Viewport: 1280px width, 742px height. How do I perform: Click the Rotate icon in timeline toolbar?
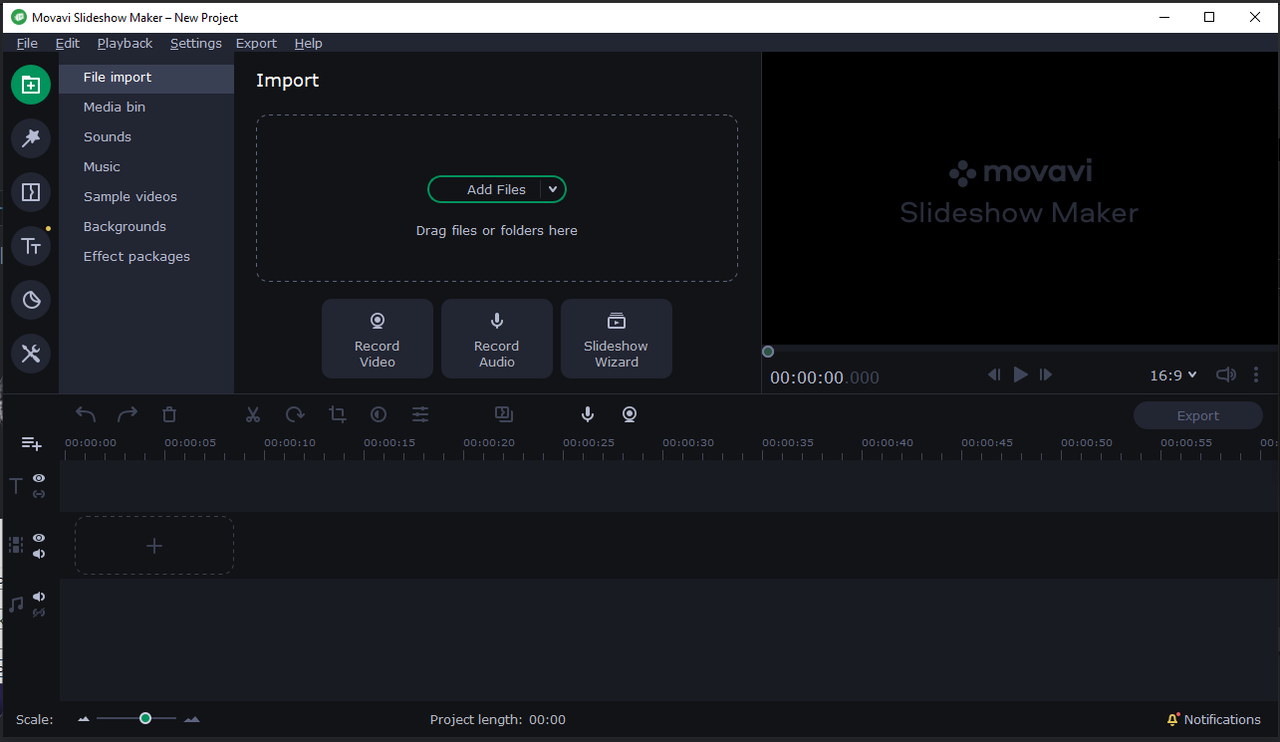point(295,414)
